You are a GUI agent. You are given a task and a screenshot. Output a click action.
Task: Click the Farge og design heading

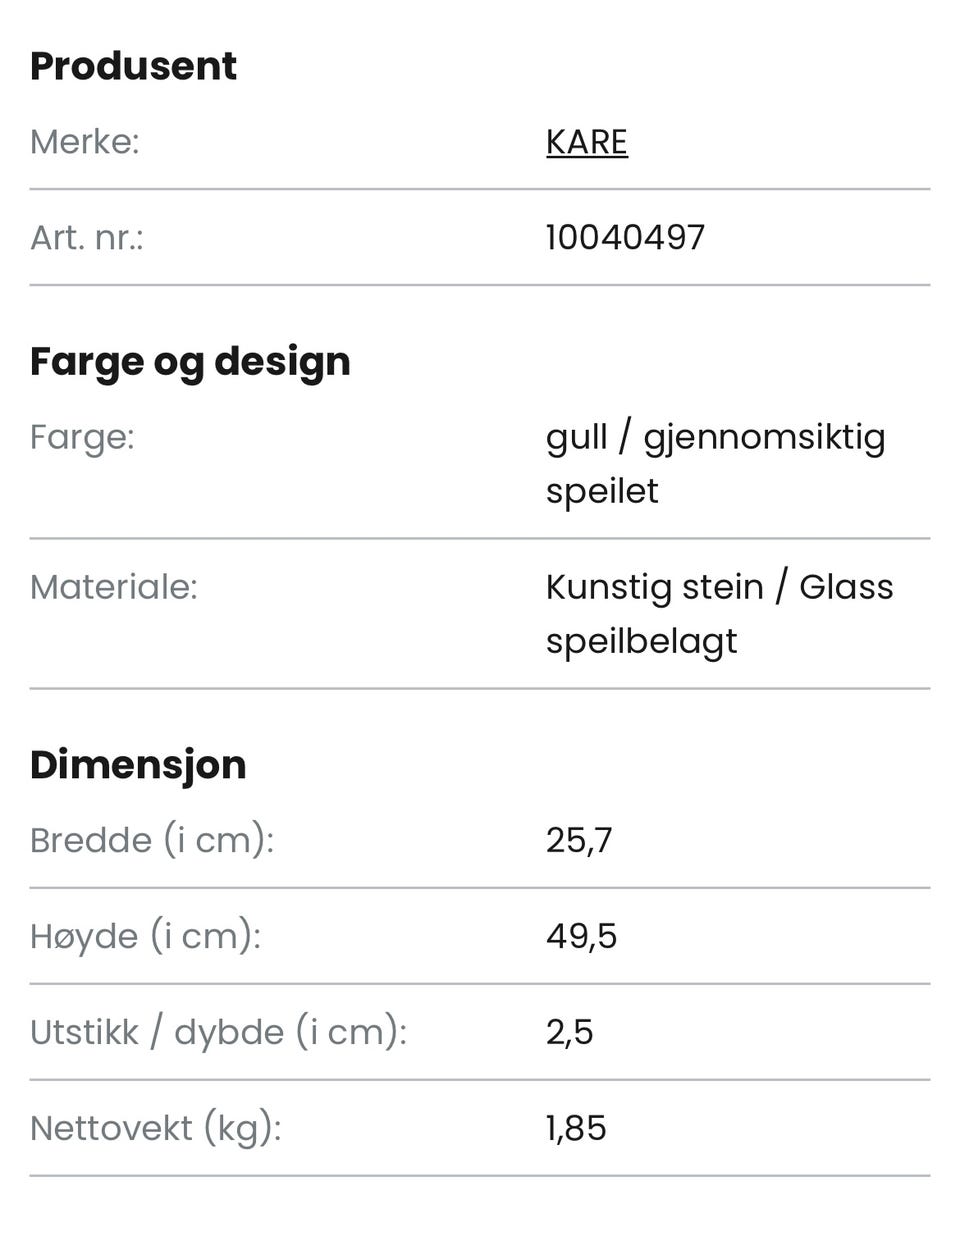190,361
